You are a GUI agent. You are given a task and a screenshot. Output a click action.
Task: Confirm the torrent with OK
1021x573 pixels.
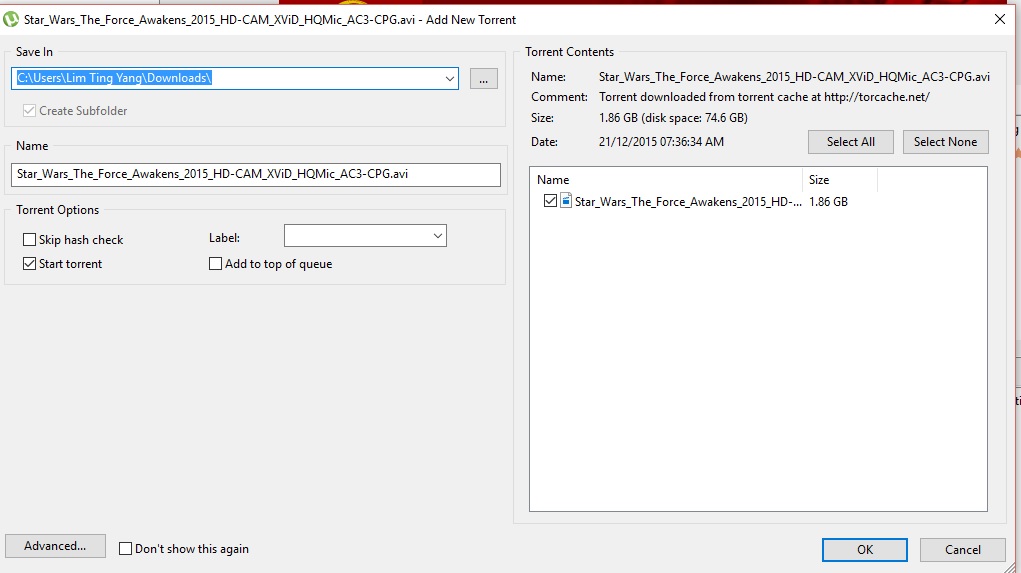[865, 550]
